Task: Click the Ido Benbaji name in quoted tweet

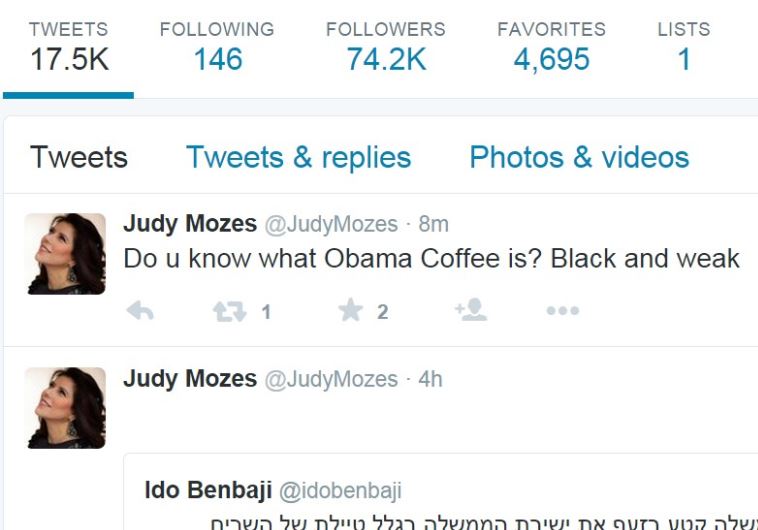Action: click(206, 490)
